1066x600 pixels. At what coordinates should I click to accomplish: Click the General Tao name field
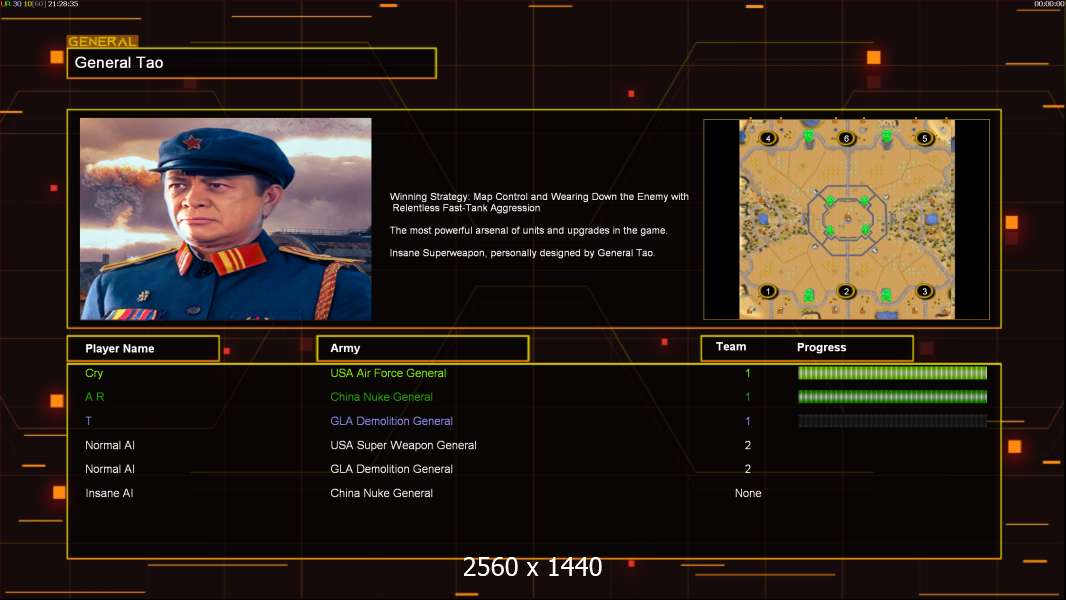tap(252, 63)
